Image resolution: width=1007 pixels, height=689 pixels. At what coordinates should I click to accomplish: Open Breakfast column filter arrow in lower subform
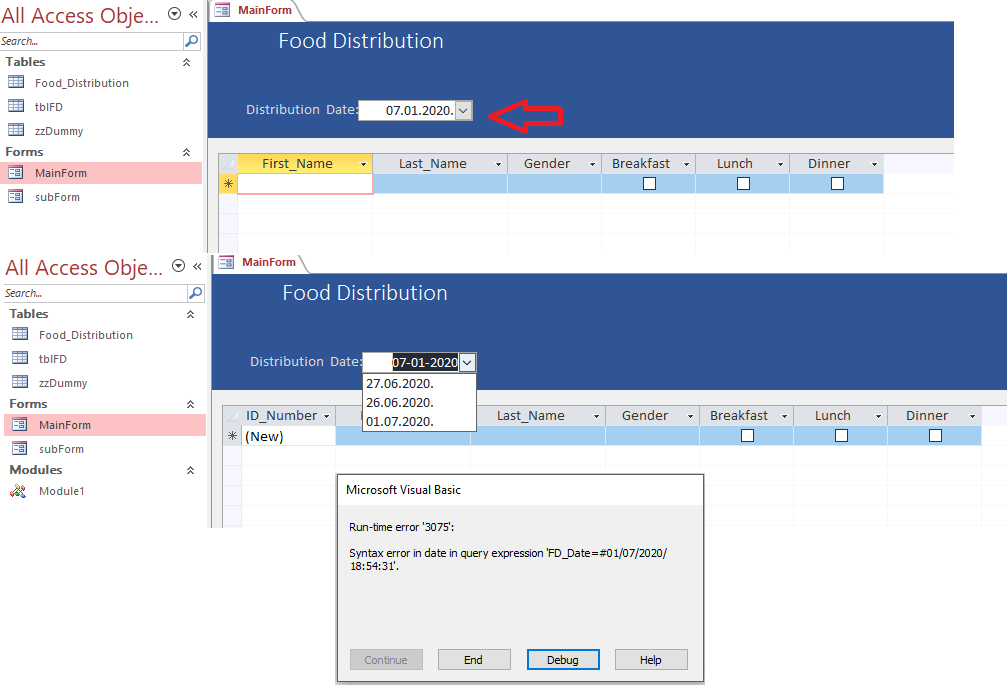pos(784,416)
